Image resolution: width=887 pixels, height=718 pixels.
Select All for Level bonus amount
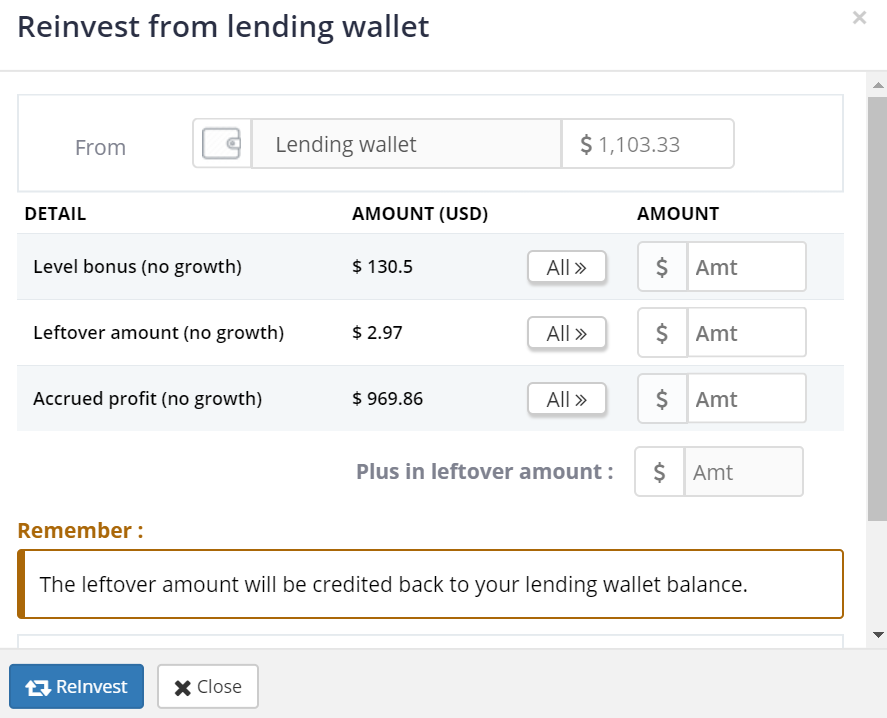(567, 266)
